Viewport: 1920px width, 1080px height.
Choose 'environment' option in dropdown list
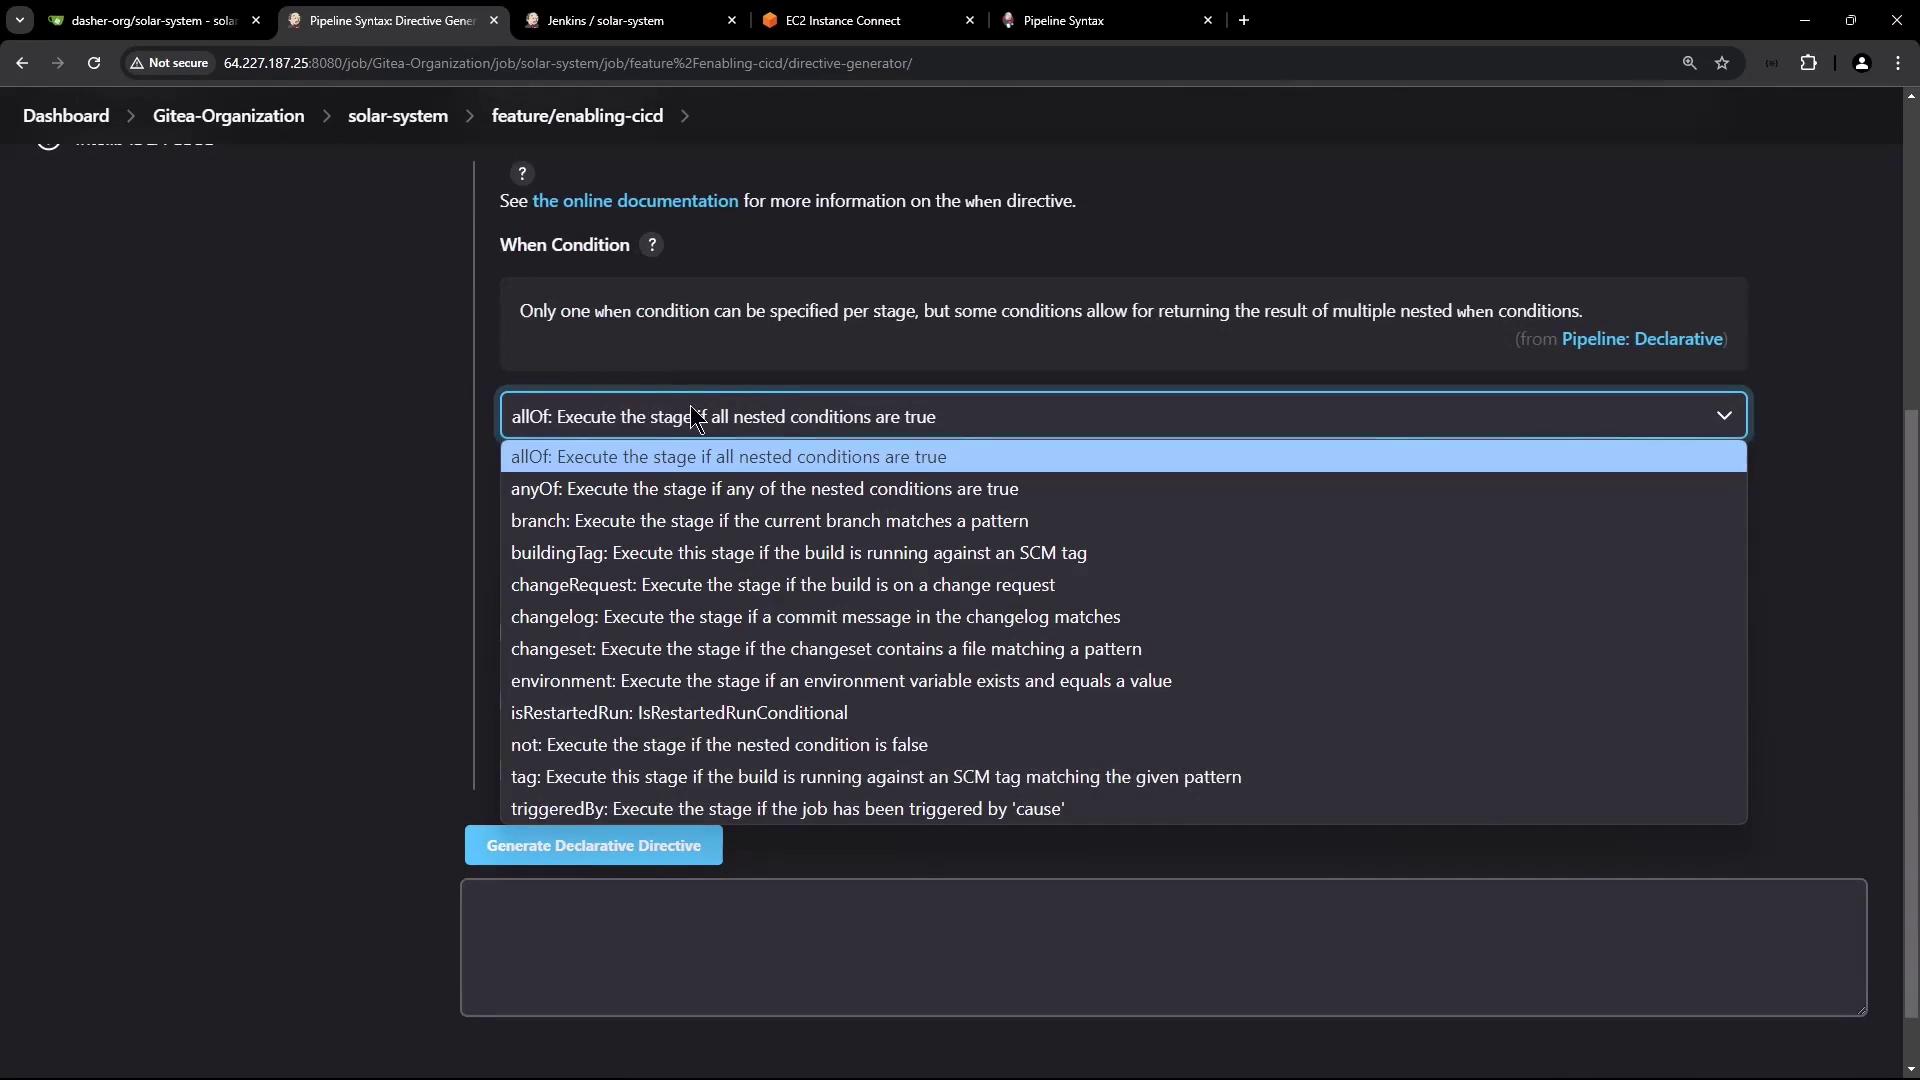coord(840,681)
